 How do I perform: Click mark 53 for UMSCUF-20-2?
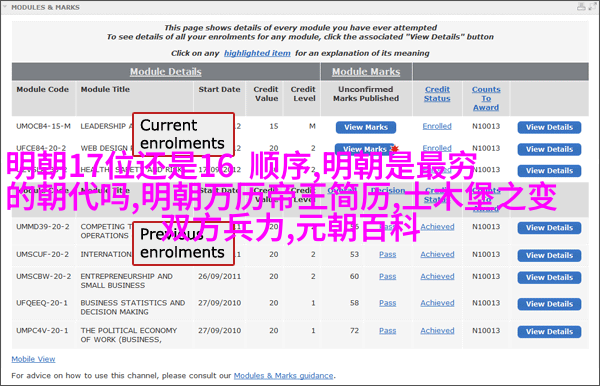[x=355, y=254]
